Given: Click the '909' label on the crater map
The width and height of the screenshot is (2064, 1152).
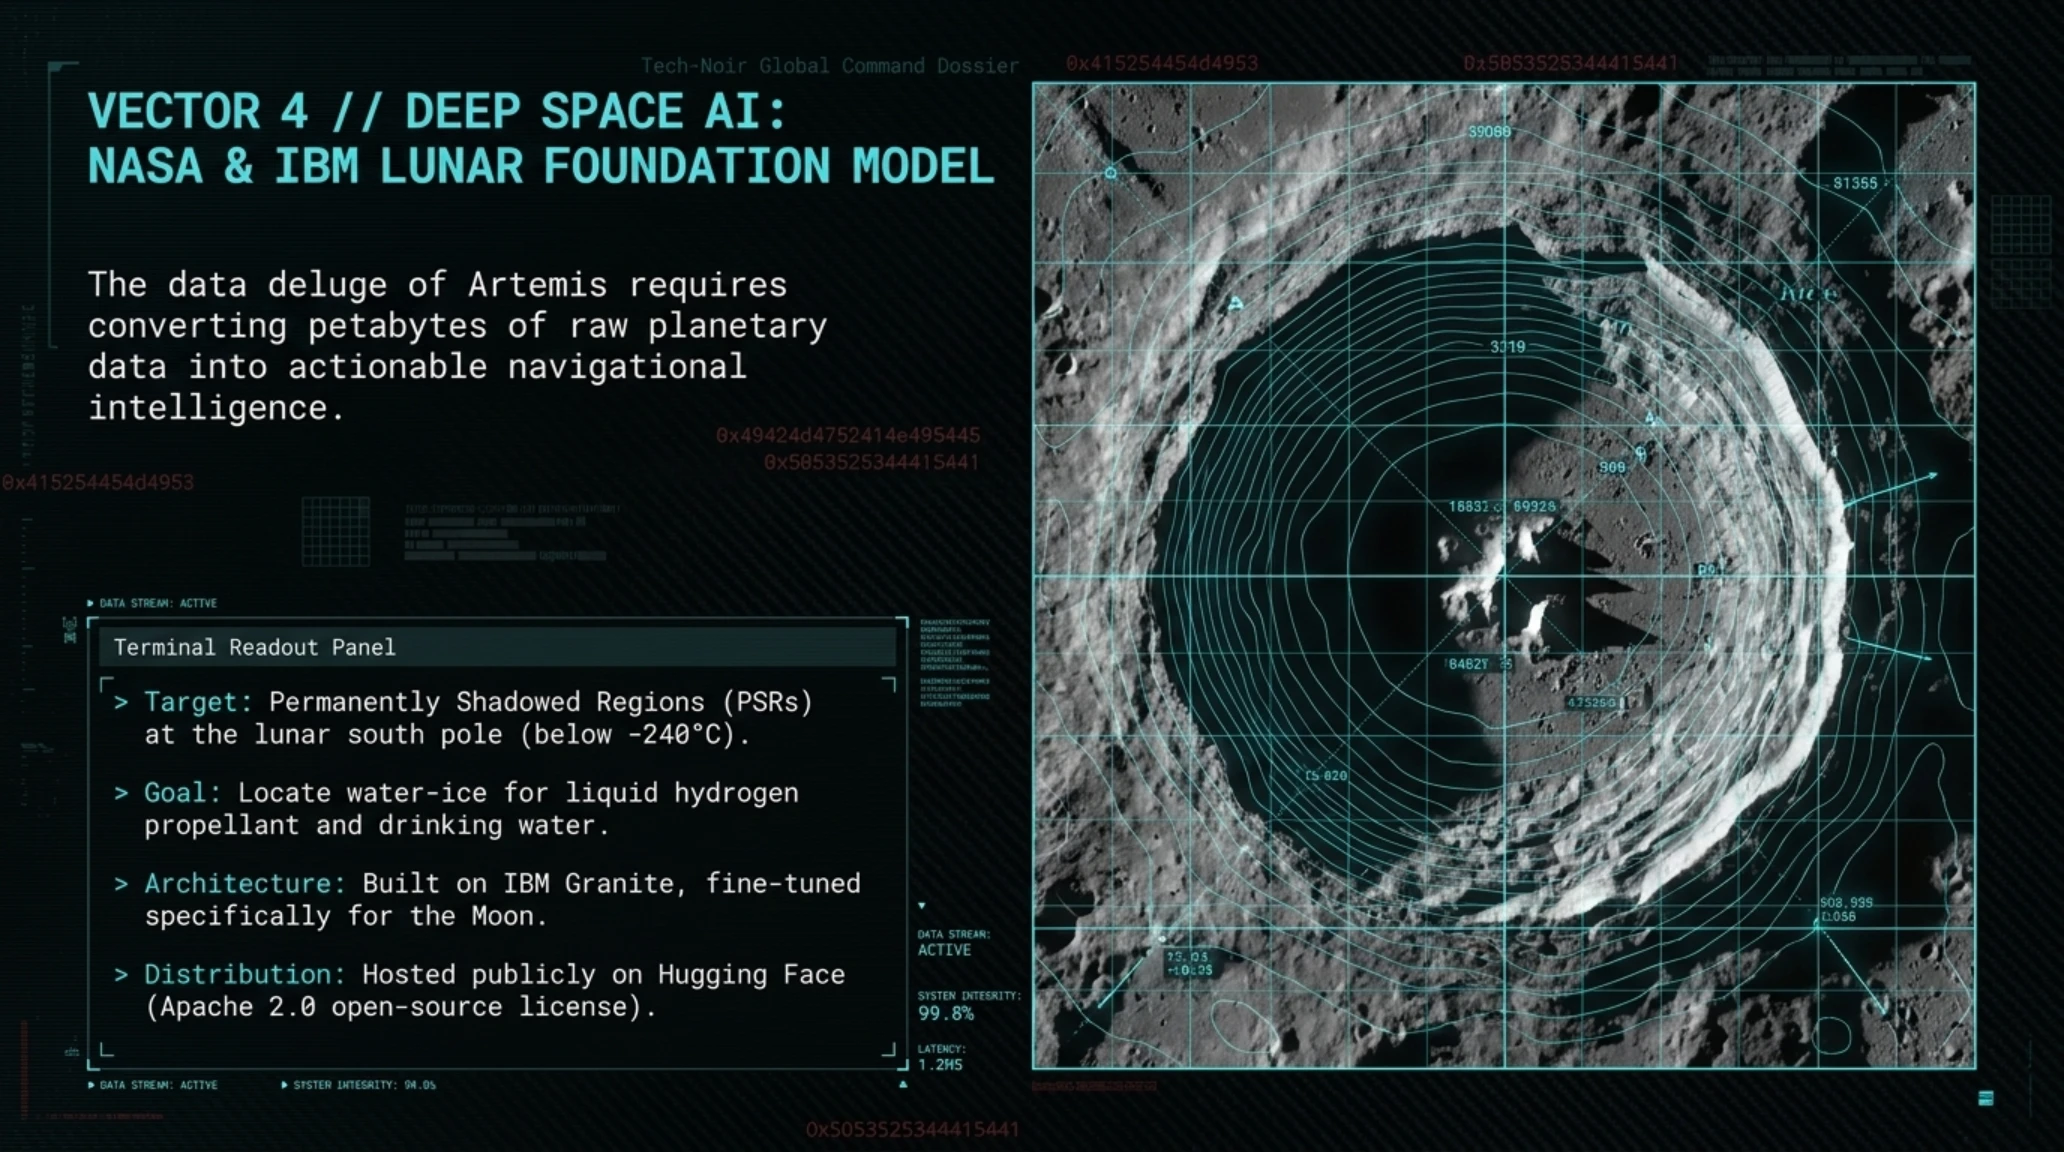Looking at the screenshot, I should (x=1612, y=467).
